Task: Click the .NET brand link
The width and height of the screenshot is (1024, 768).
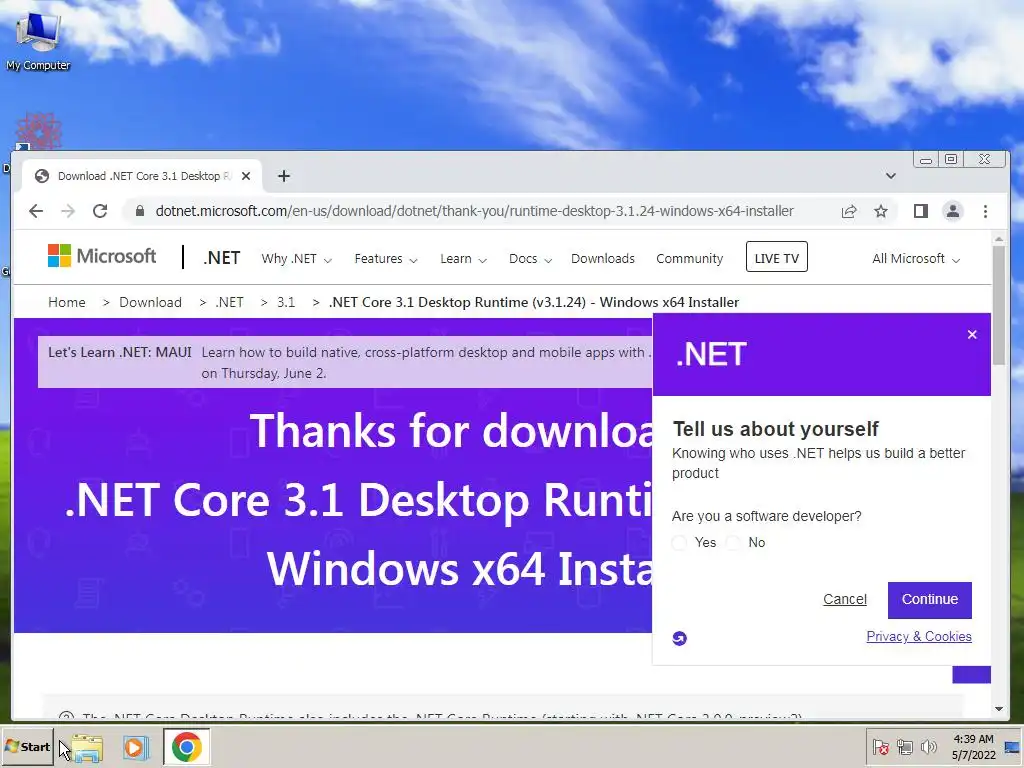Action: coord(222,258)
